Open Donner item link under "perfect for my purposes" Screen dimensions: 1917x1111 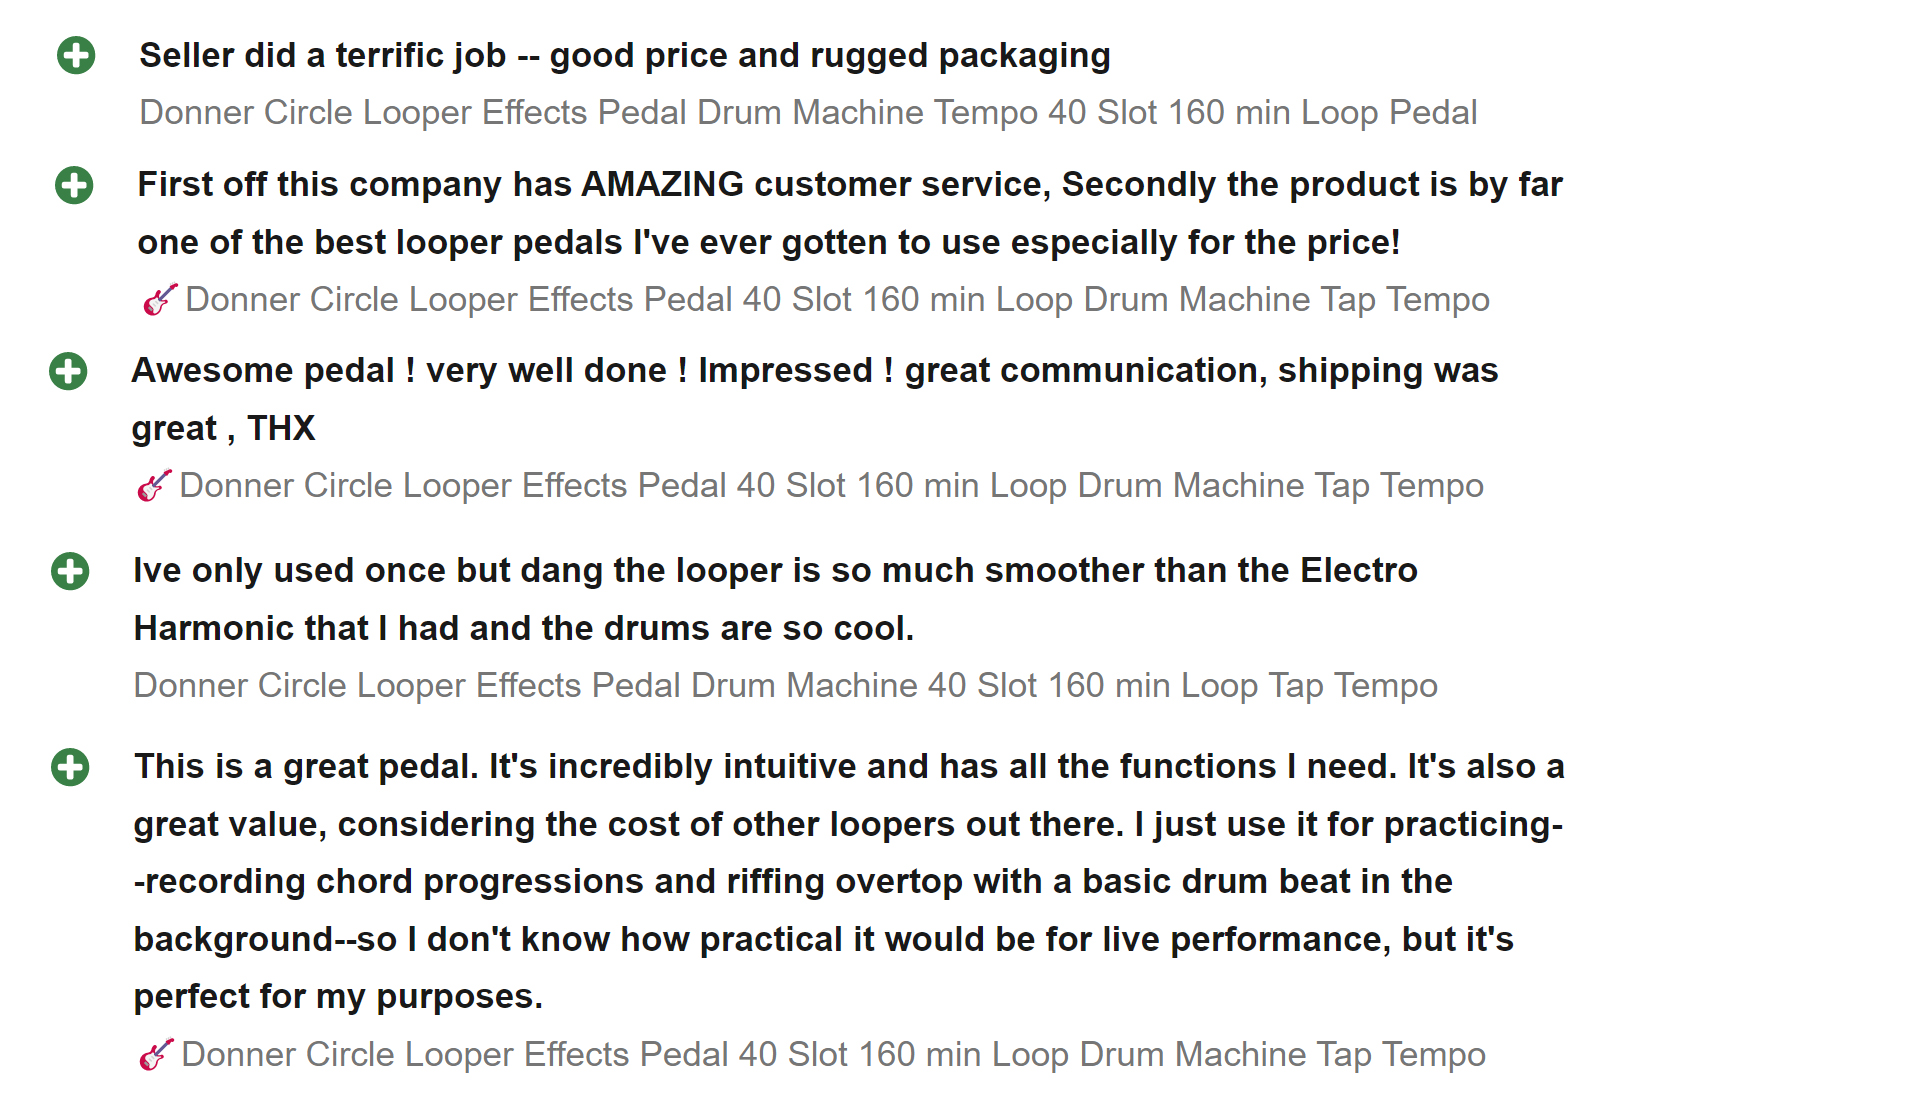(833, 1054)
